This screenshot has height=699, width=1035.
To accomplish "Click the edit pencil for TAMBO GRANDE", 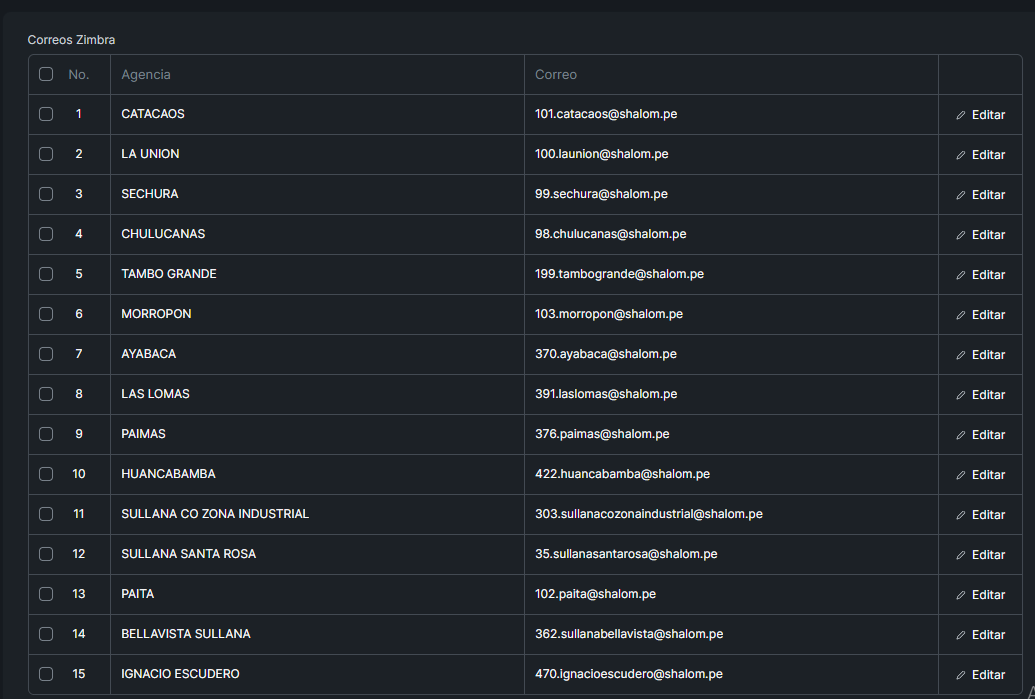I will click(961, 275).
